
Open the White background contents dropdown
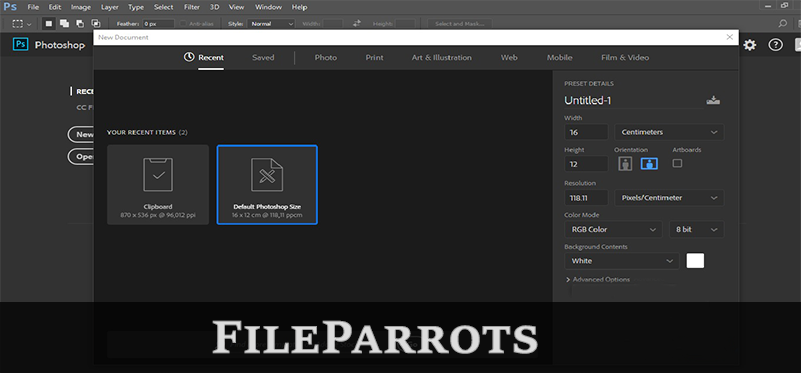[622, 261]
